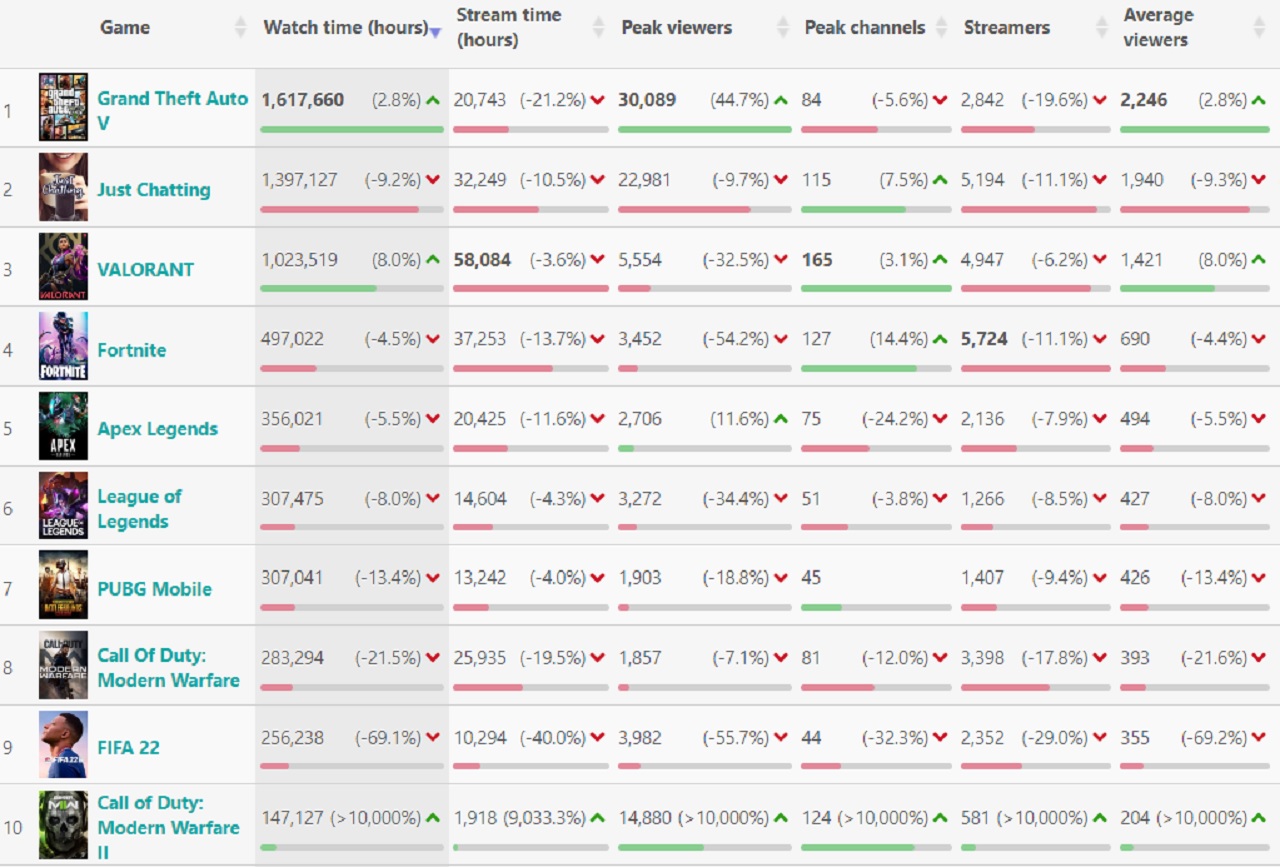
Task: Click Fortnite streamers down arrow
Action: [x=1100, y=339]
